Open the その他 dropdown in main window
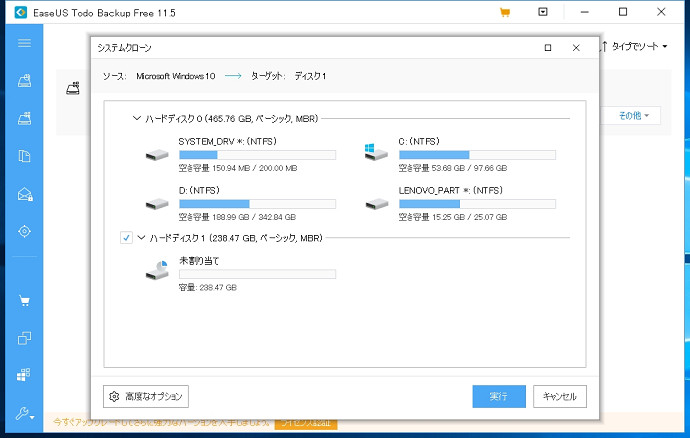690x438 pixels. click(x=633, y=116)
